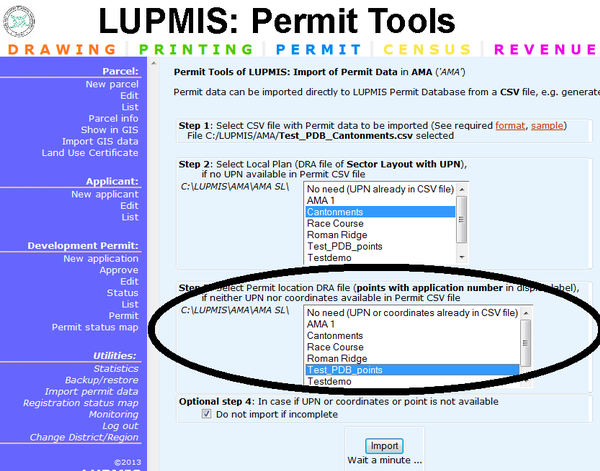The image size is (600, 471).
Task: Click New parcel in the sidebar
Action: pos(112,84)
